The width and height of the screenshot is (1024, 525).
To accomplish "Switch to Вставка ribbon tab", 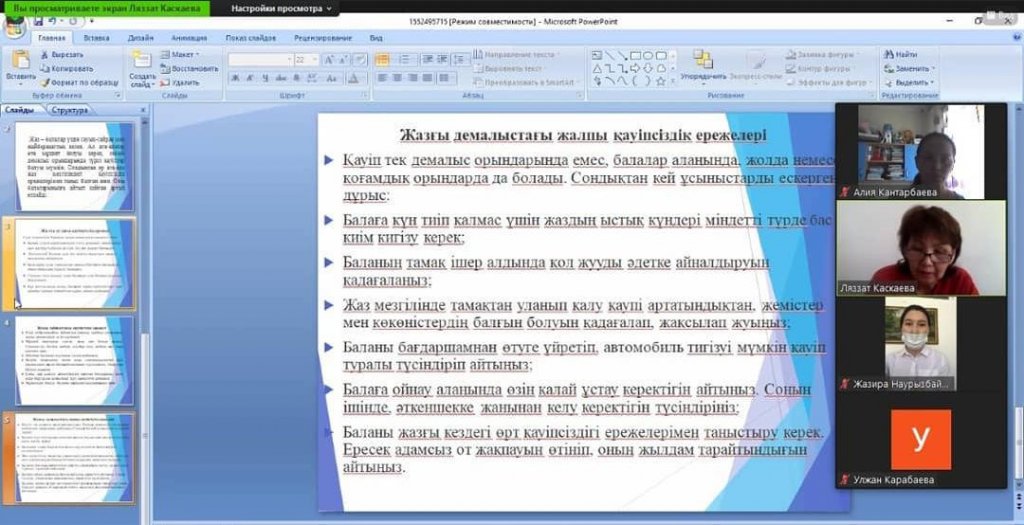I will [x=96, y=38].
